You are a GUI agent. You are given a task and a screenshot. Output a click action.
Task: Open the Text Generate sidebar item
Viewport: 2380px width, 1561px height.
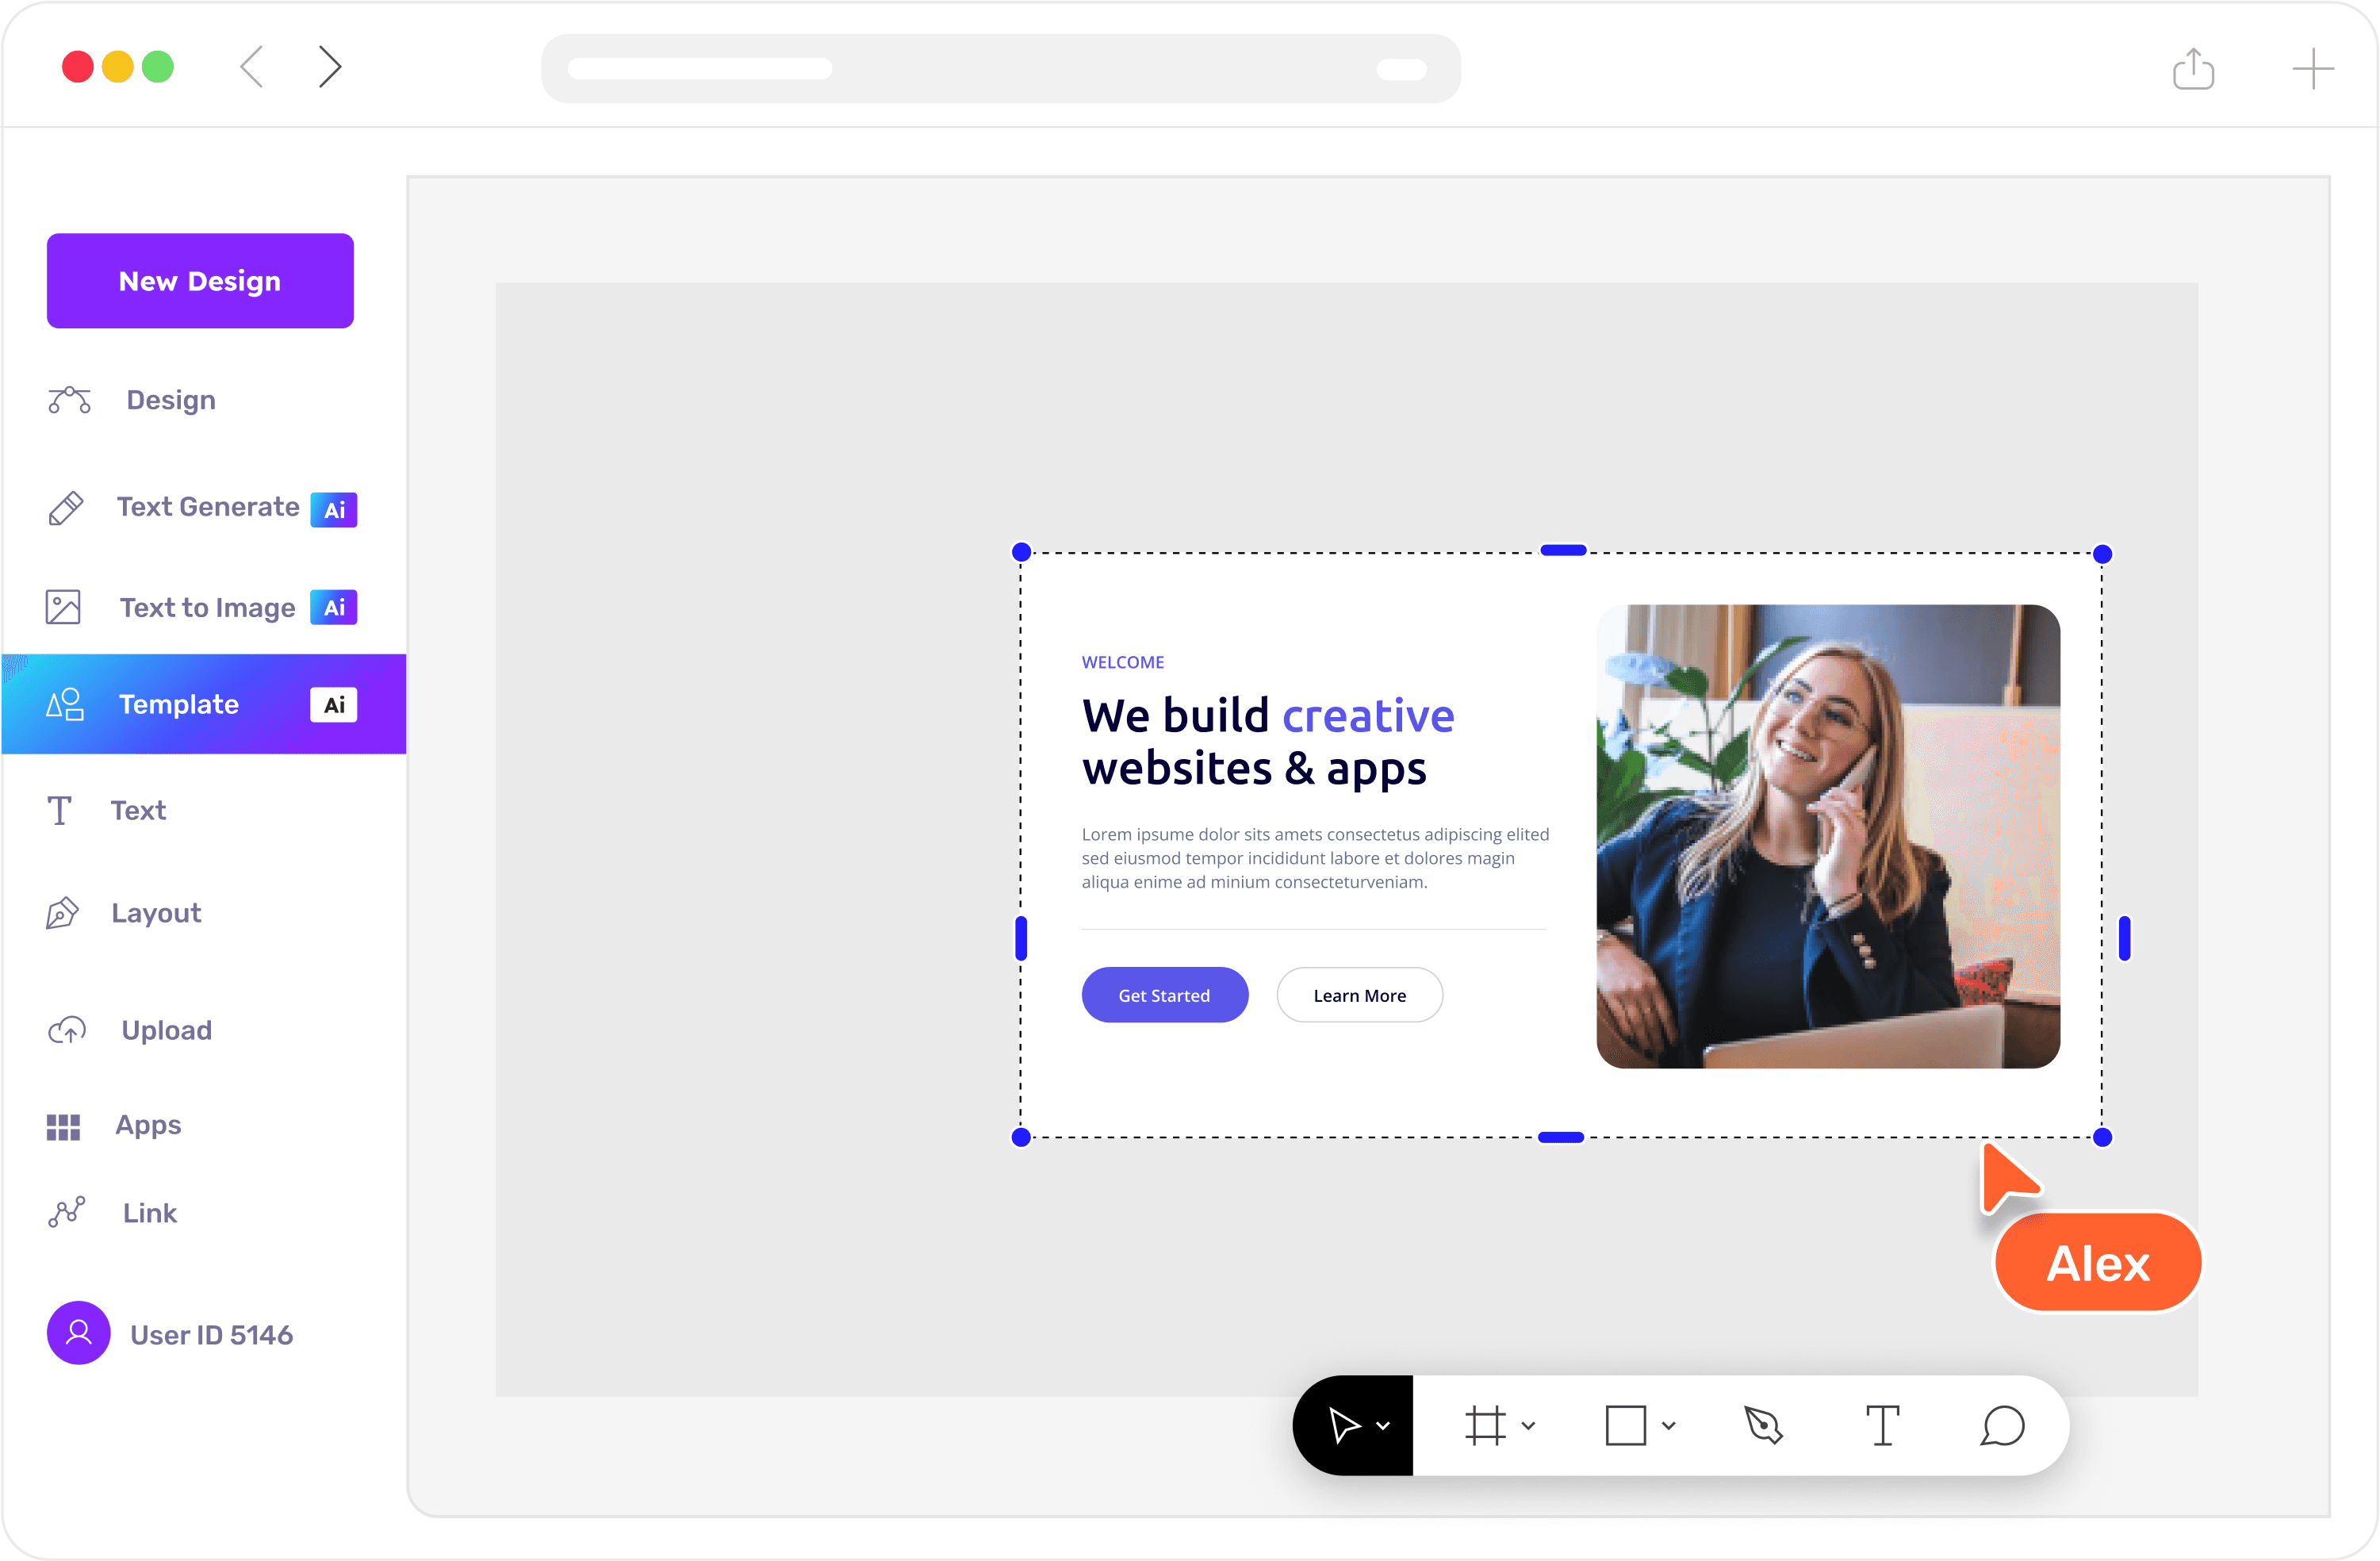click(x=207, y=507)
